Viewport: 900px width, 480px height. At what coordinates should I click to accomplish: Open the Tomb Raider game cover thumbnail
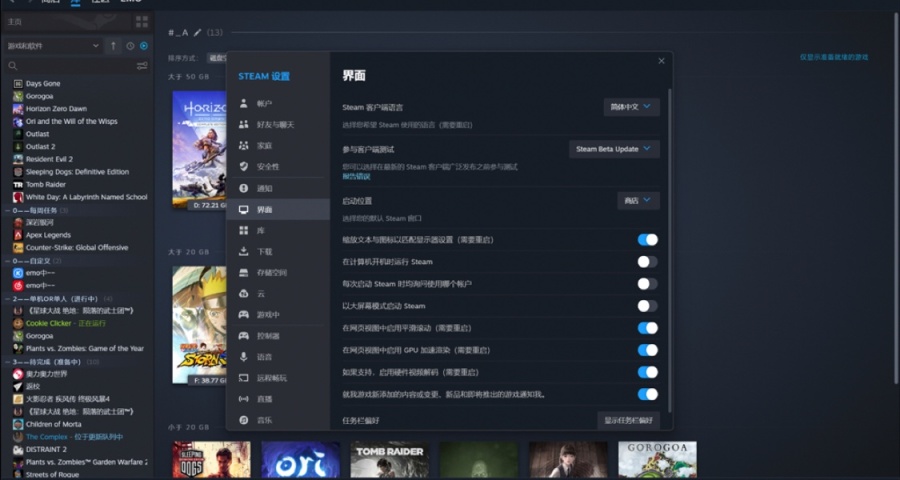click(390, 459)
